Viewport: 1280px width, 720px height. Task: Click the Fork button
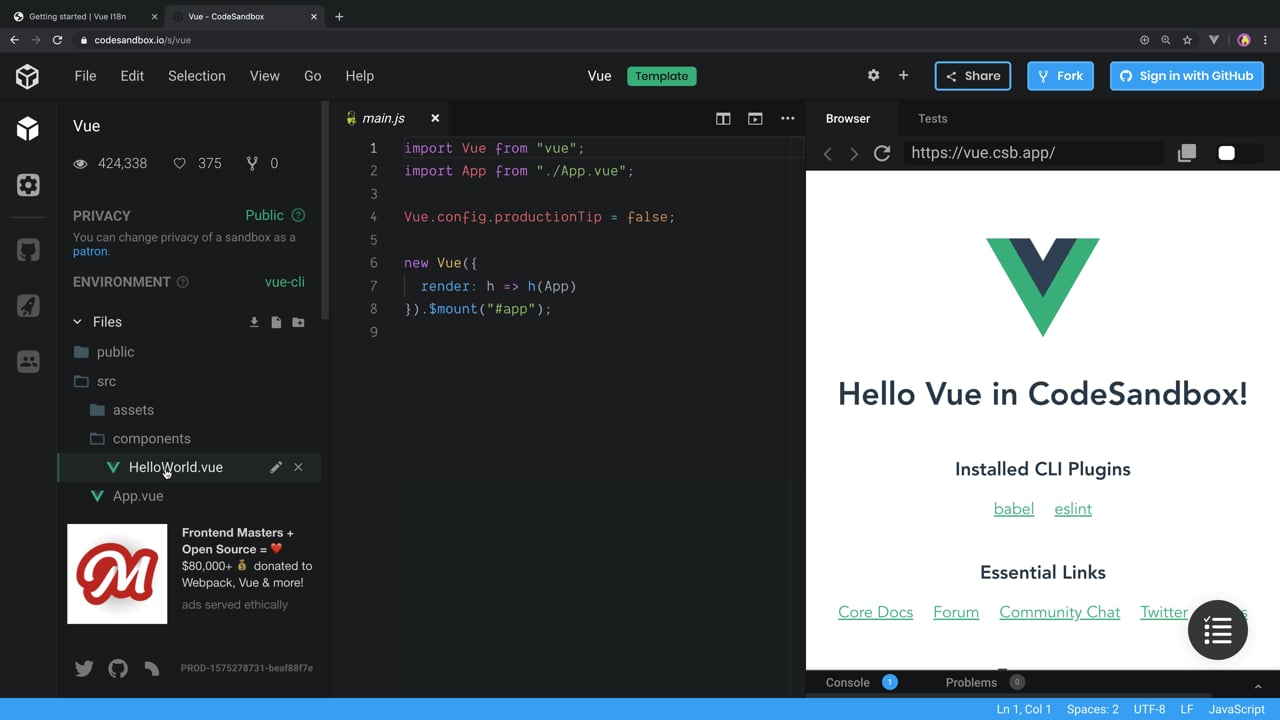1060,76
